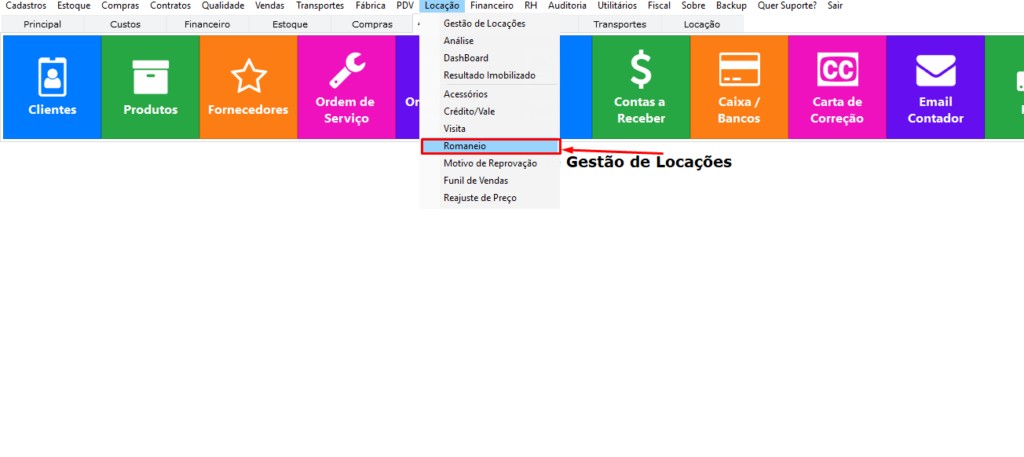Viewport: 1024px width, 457px height.
Task: Launch Ordem de Serviço wrench tile
Action: pos(345,87)
